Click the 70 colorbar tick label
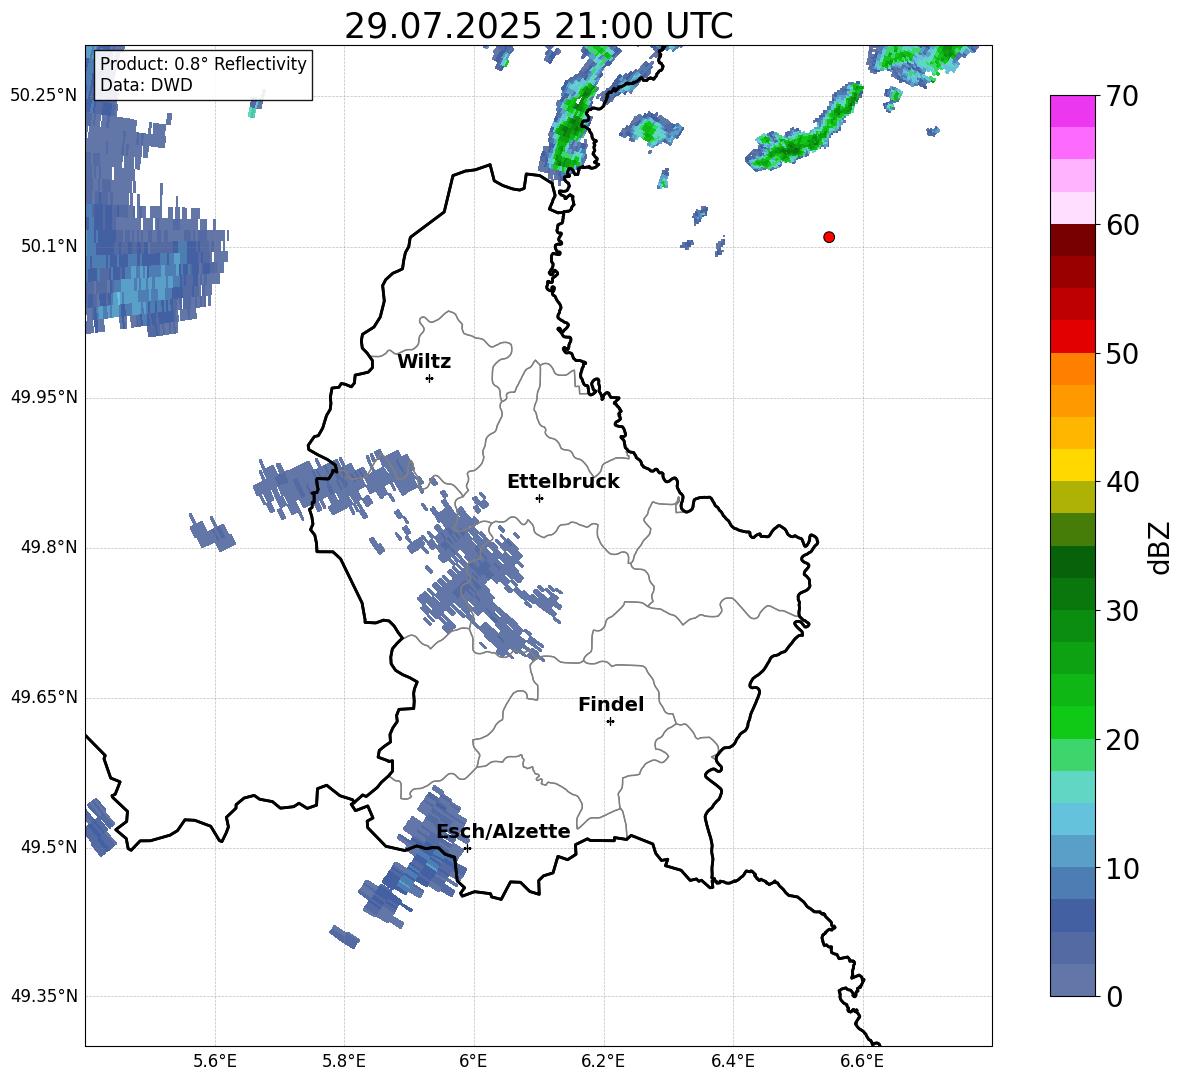 (1122, 96)
